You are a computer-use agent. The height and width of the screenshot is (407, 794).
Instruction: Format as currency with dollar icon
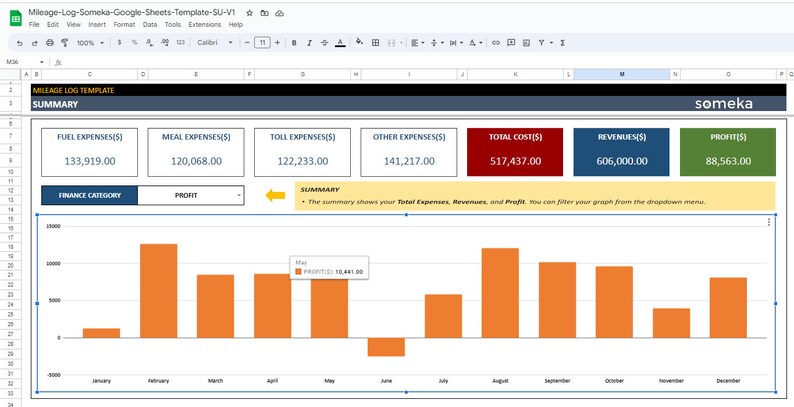[x=120, y=43]
